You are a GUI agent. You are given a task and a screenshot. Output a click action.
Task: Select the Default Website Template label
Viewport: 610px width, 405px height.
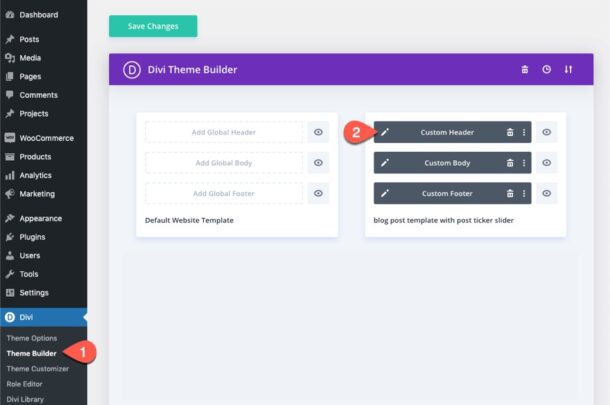(x=189, y=220)
